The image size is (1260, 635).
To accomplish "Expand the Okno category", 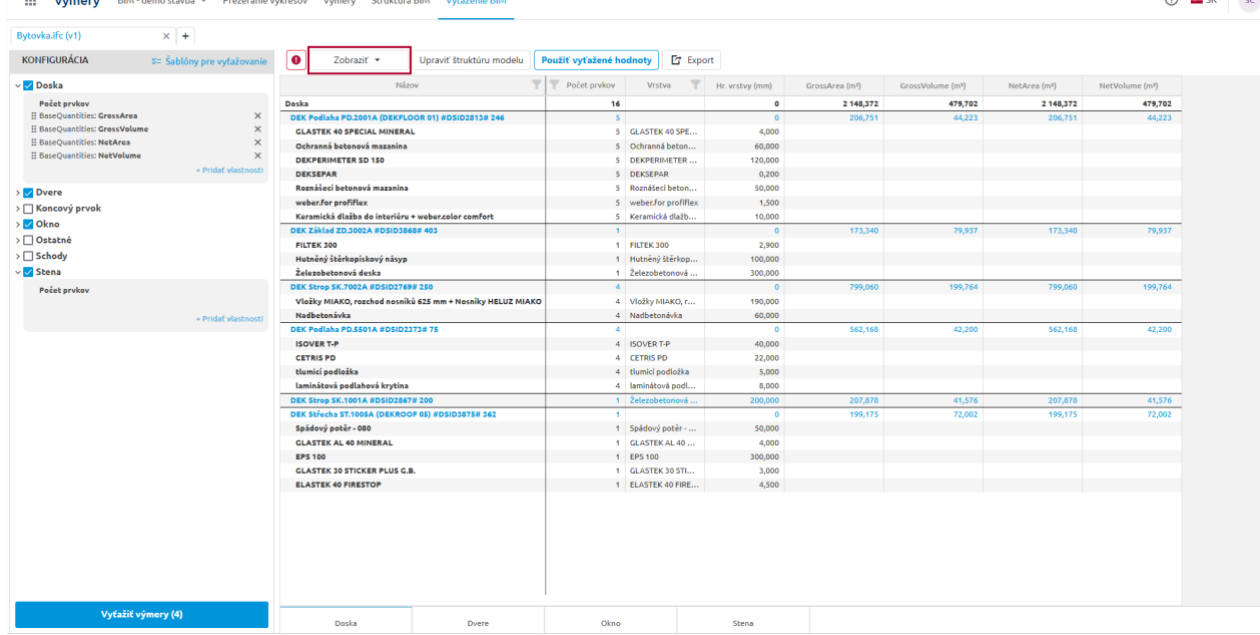I will (17, 224).
